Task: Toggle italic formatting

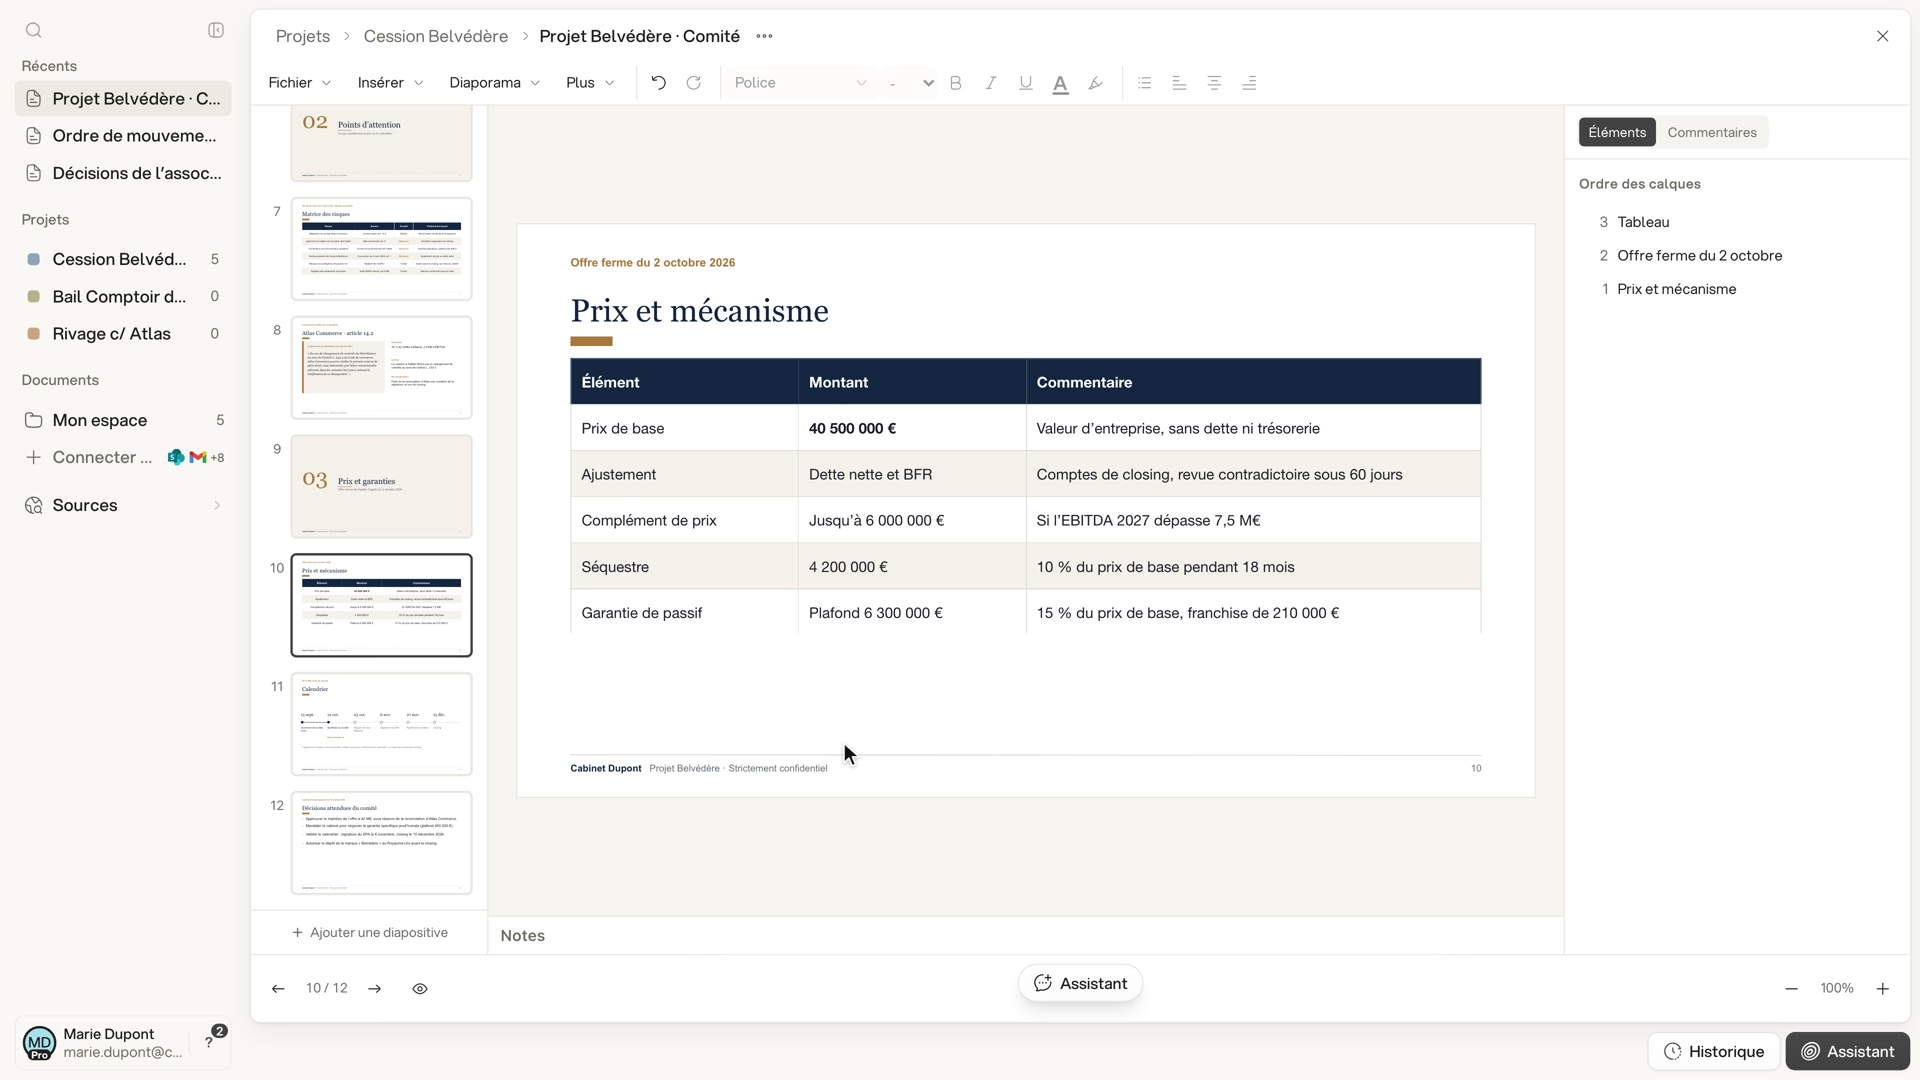Action: (x=990, y=83)
